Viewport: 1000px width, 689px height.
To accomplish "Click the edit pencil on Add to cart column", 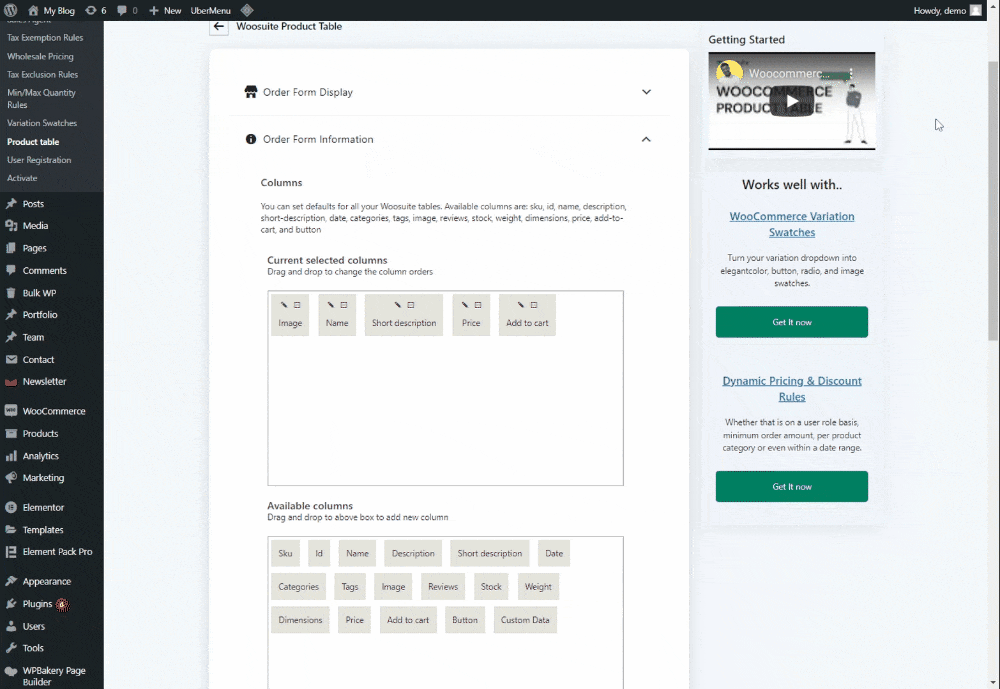I will click(521, 305).
